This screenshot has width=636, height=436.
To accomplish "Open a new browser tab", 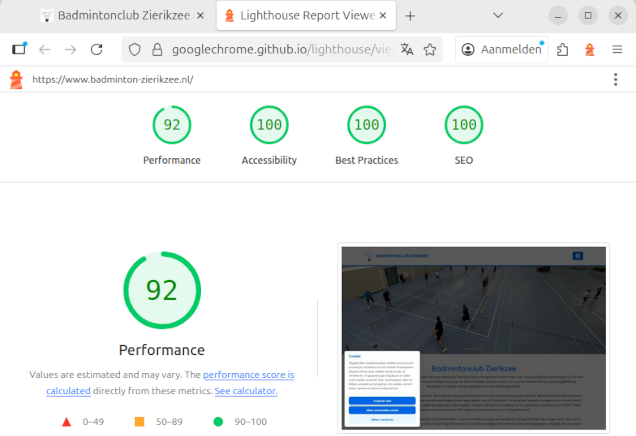I will tap(410, 16).
